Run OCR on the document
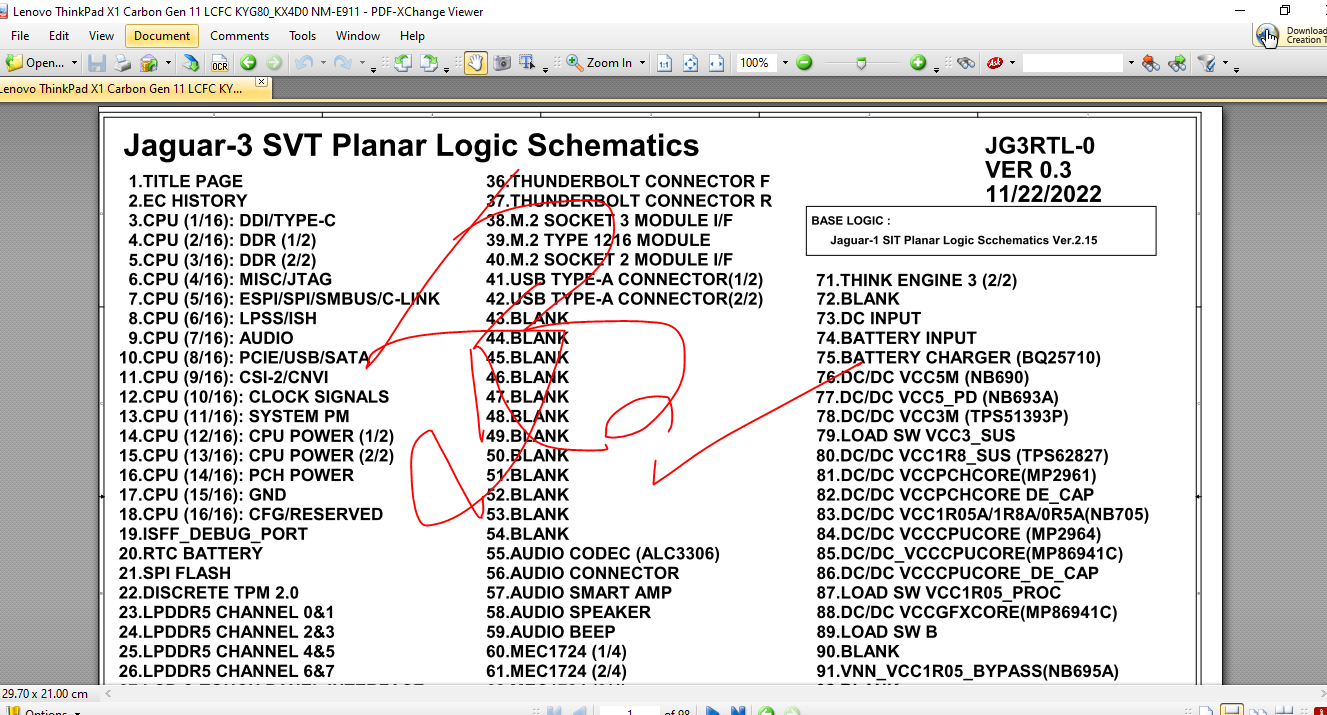This screenshot has height=715, width=1327. (219, 63)
